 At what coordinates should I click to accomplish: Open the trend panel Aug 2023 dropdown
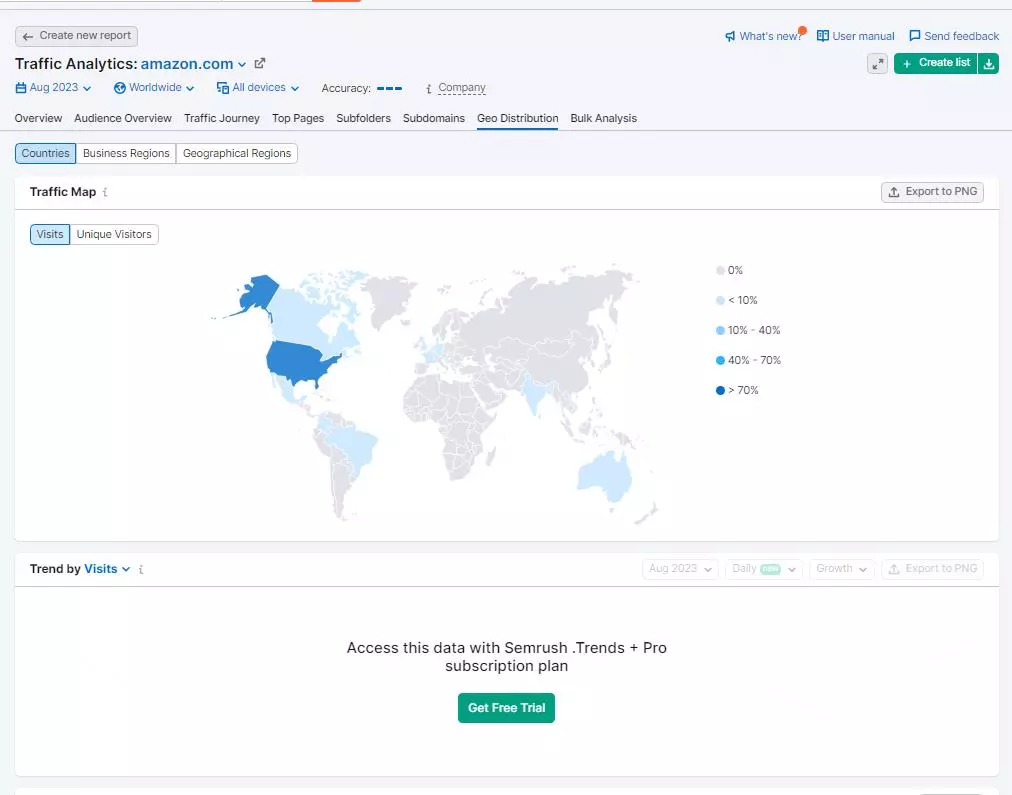[680, 569]
